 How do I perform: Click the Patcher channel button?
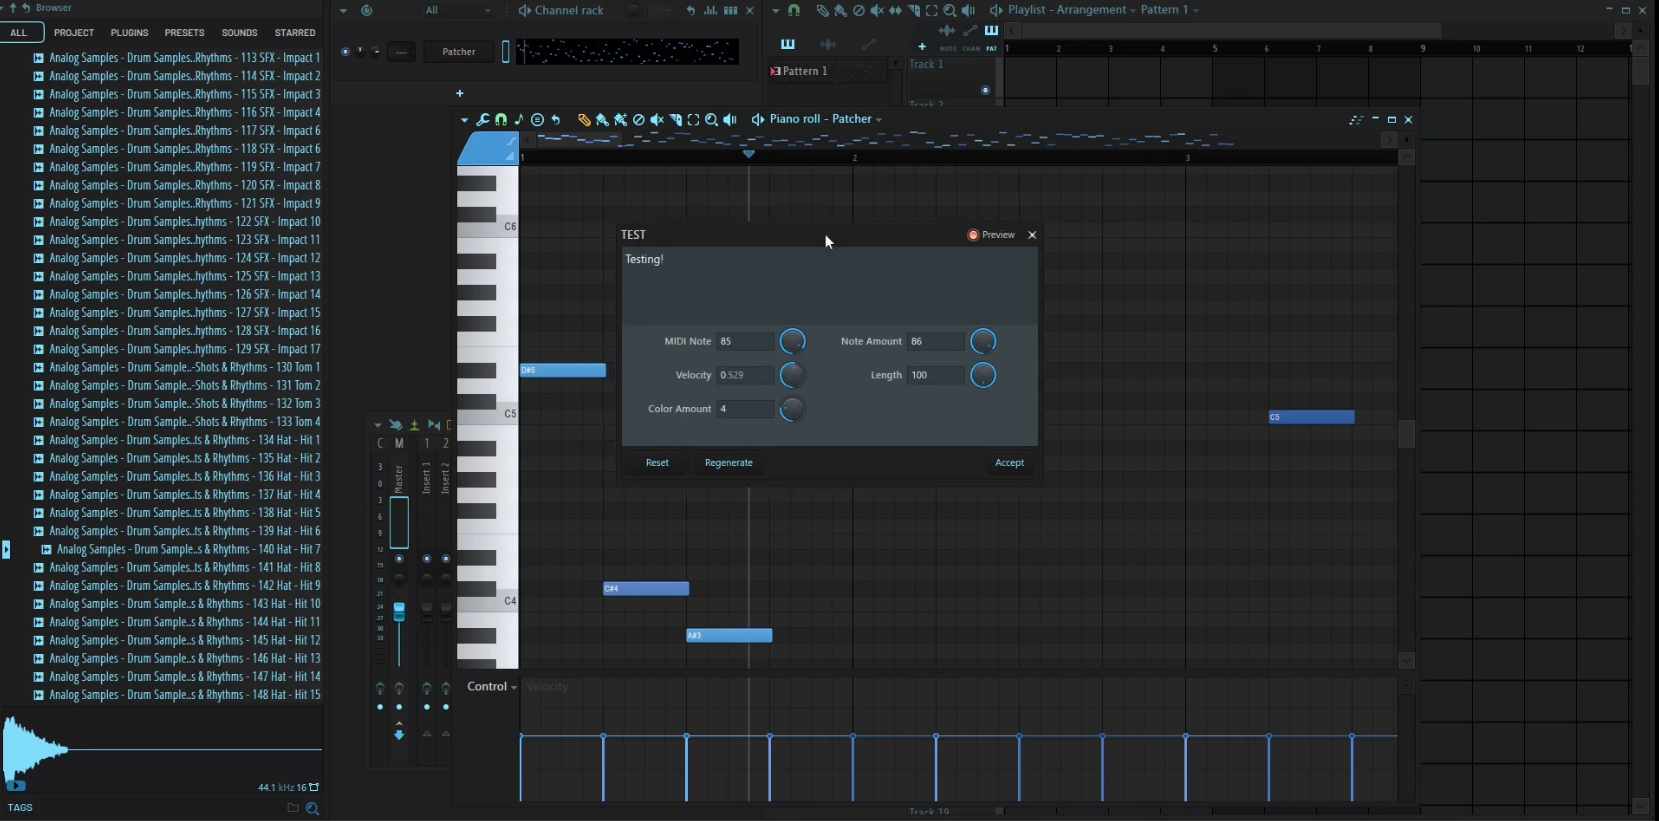tap(459, 52)
